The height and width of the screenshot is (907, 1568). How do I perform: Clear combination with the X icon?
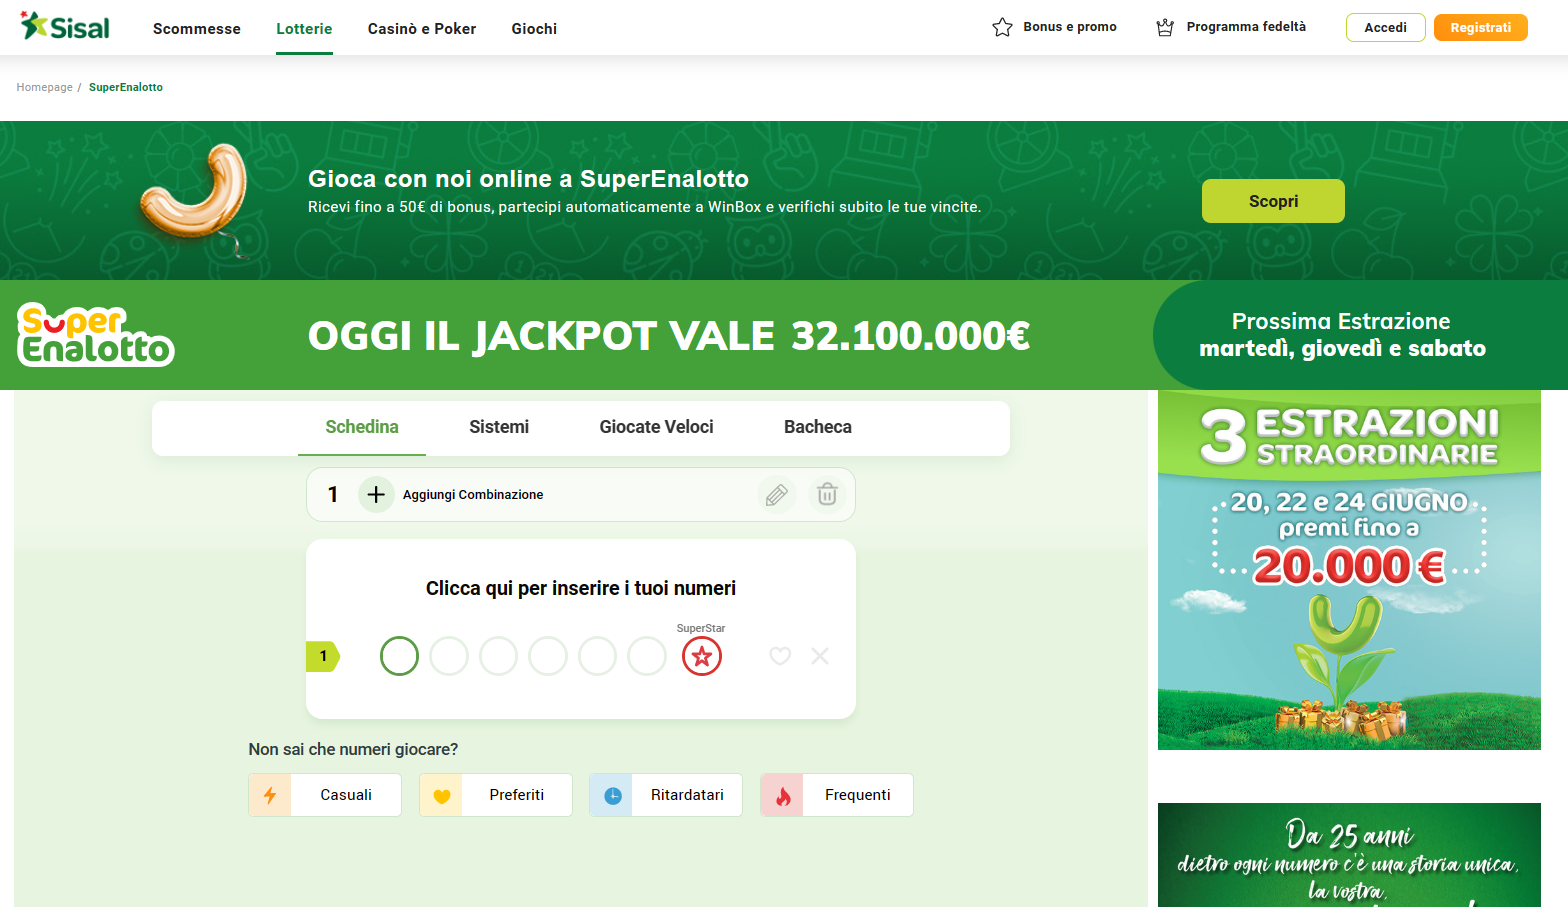click(820, 656)
